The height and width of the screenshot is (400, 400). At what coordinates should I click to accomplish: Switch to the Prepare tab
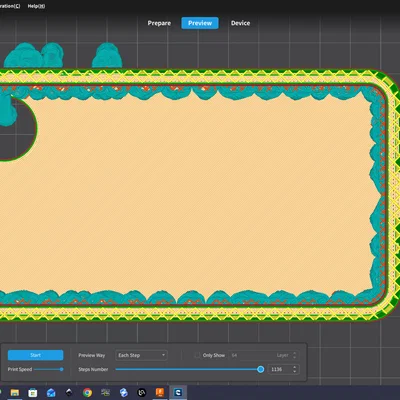[159, 23]
